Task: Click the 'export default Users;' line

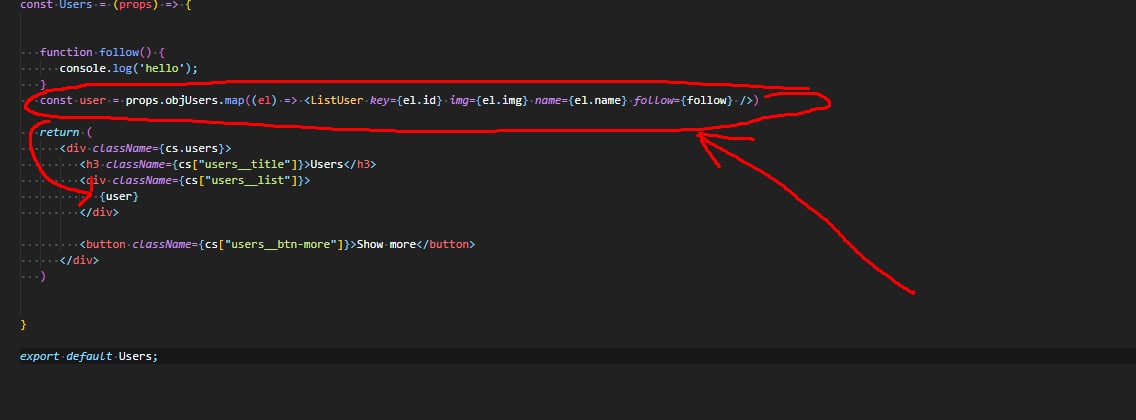Action: click(x=88, y=356)
